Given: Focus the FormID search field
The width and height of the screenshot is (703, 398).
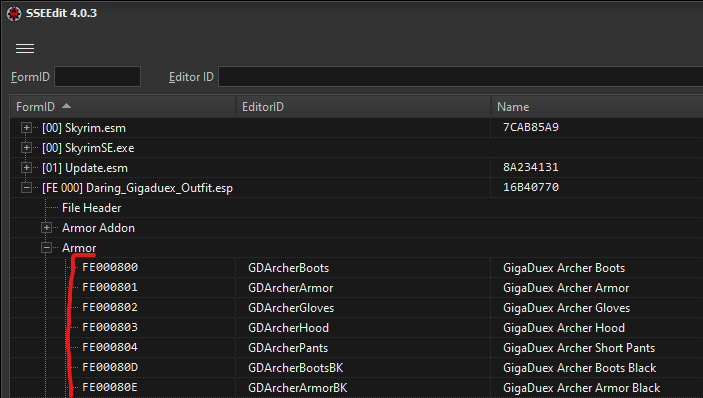Looking at the screenshot, I should tap(97, 77).
